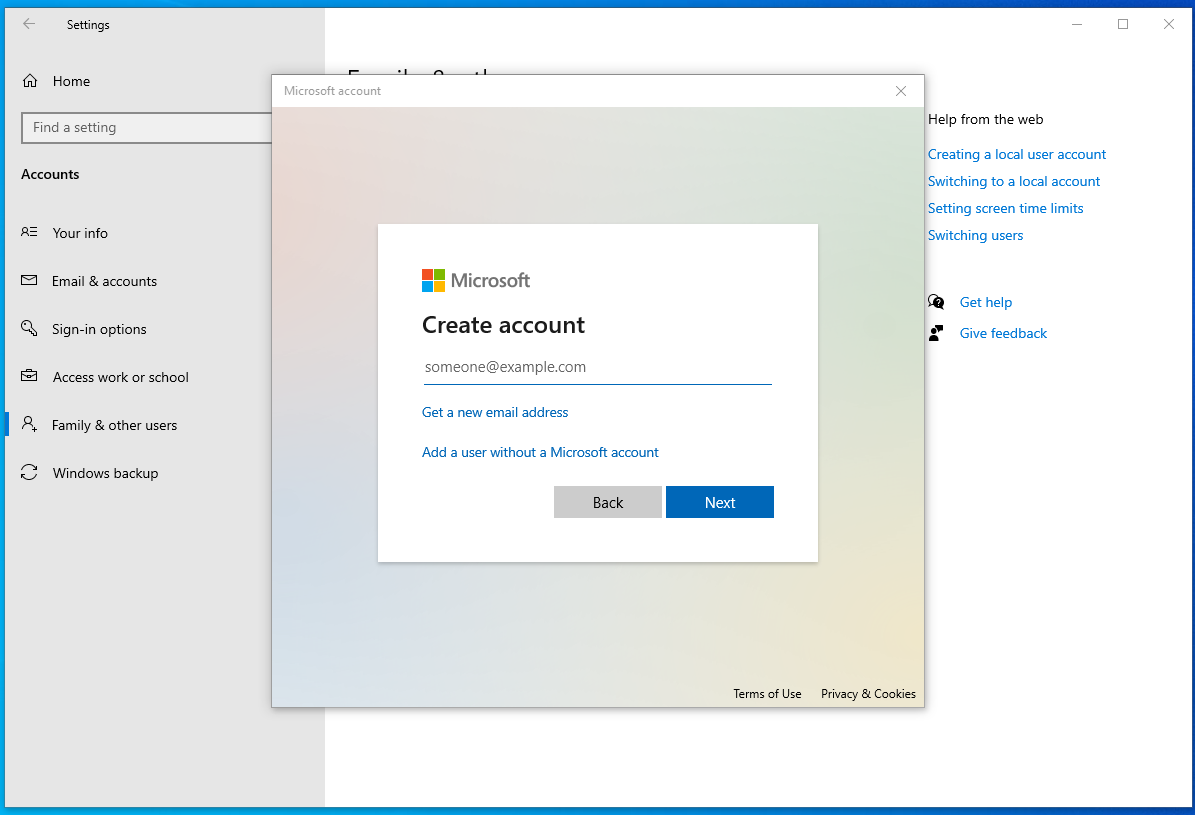This screenshot has width=1195, height=815.
Task: Click the Find a setting search box
Action: point(147,127)
